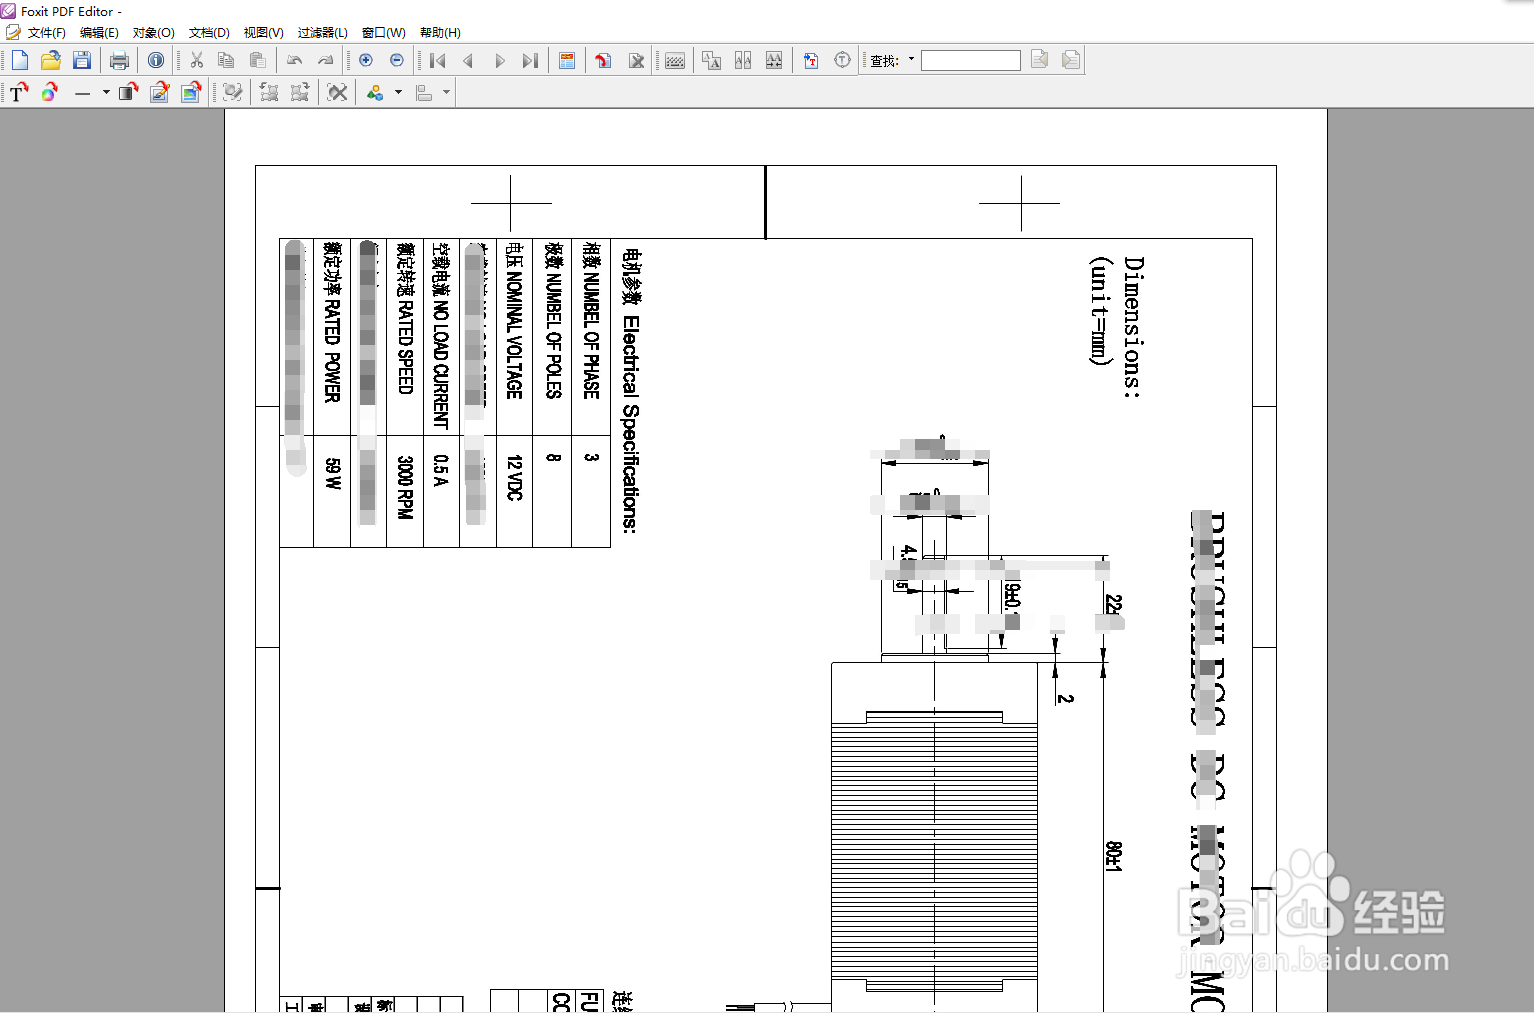Click the text size 'A A' icon
The height and width of the screenshot is (1013, 1534).
click(711, 60)
